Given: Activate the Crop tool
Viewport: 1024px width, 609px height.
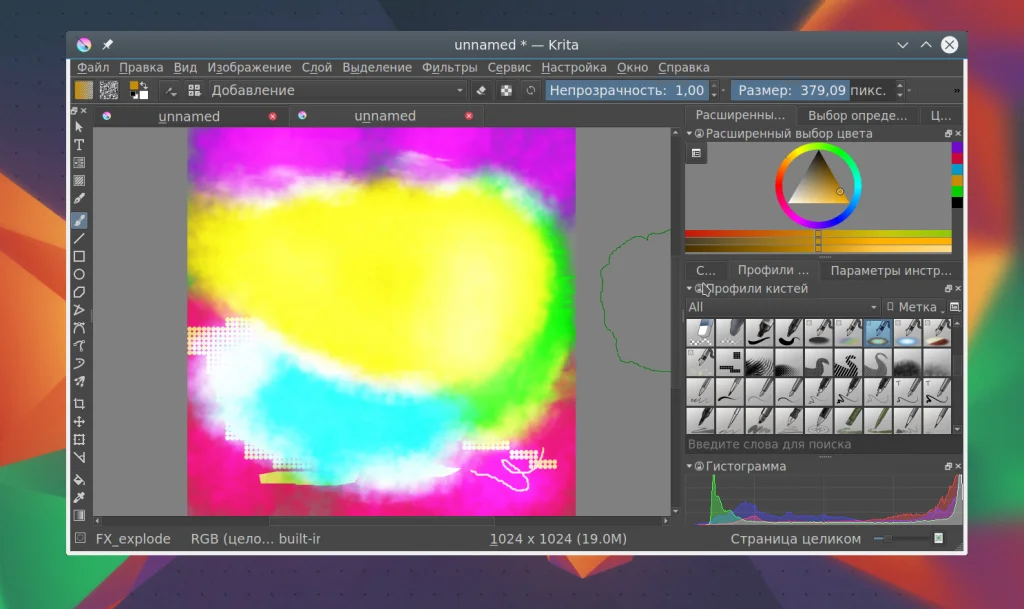Looking at the screenshot, I should (79, 404).
